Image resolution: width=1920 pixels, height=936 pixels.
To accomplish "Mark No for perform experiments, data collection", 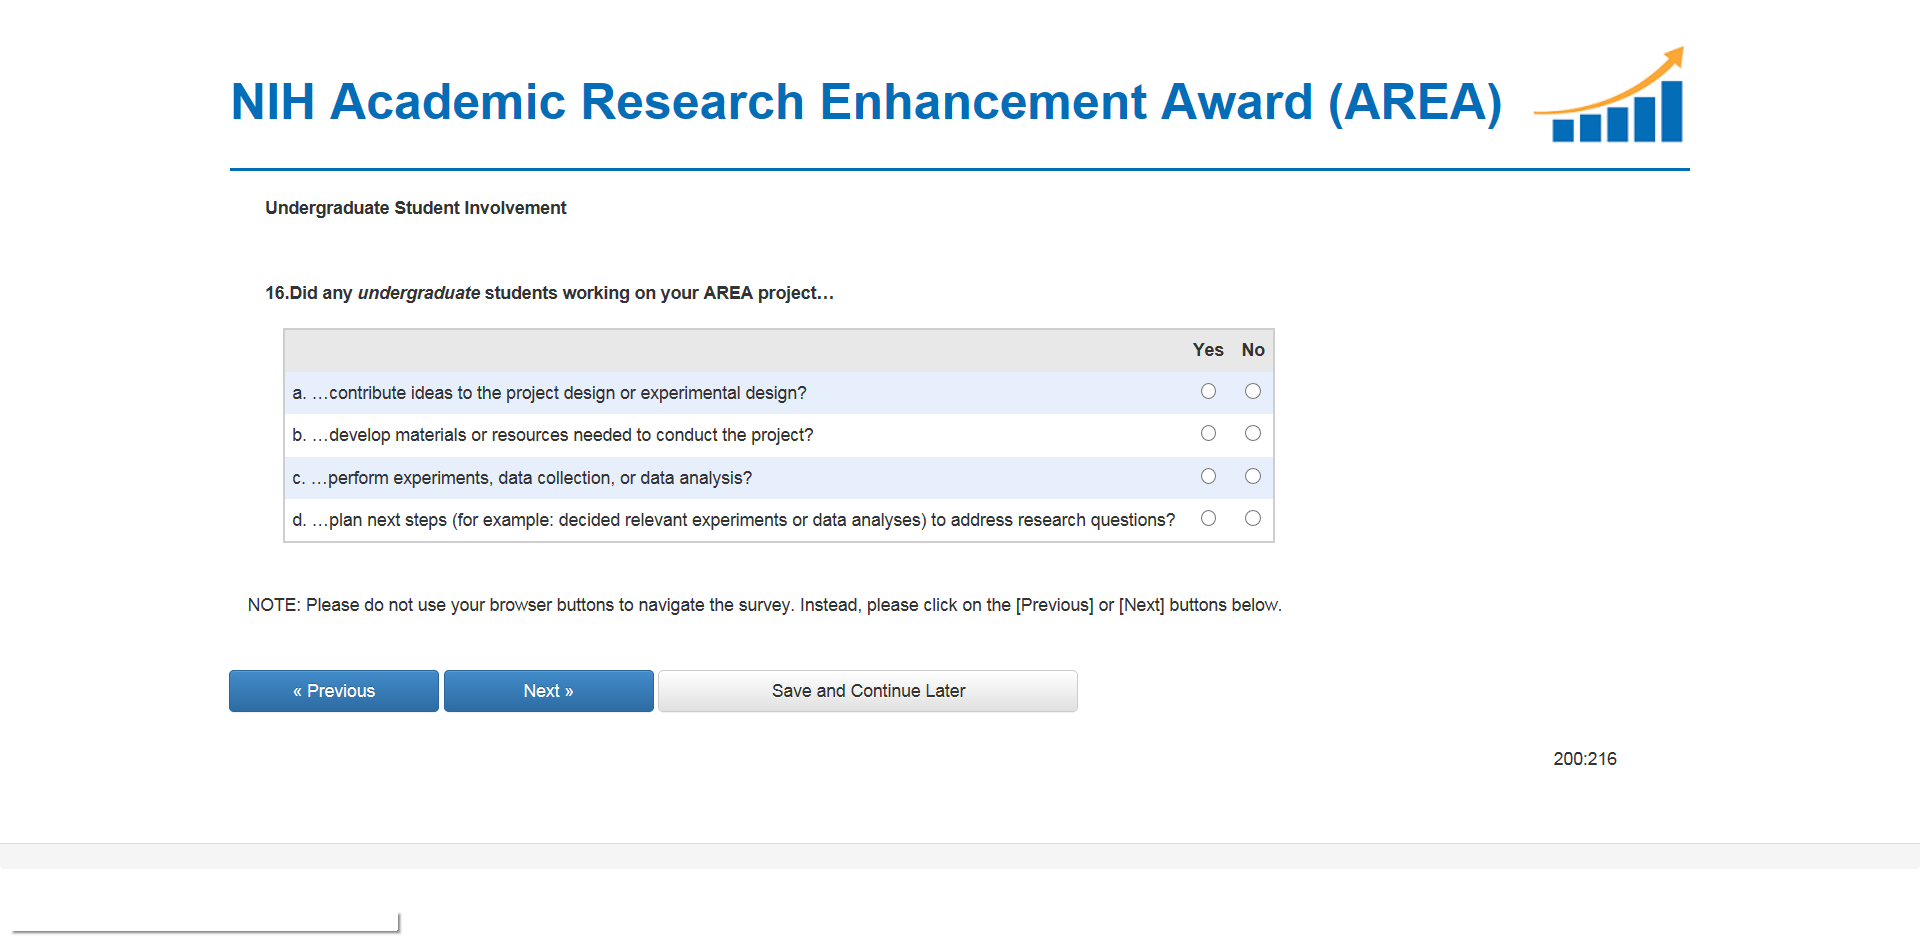I will click(x=1252, y=477).
